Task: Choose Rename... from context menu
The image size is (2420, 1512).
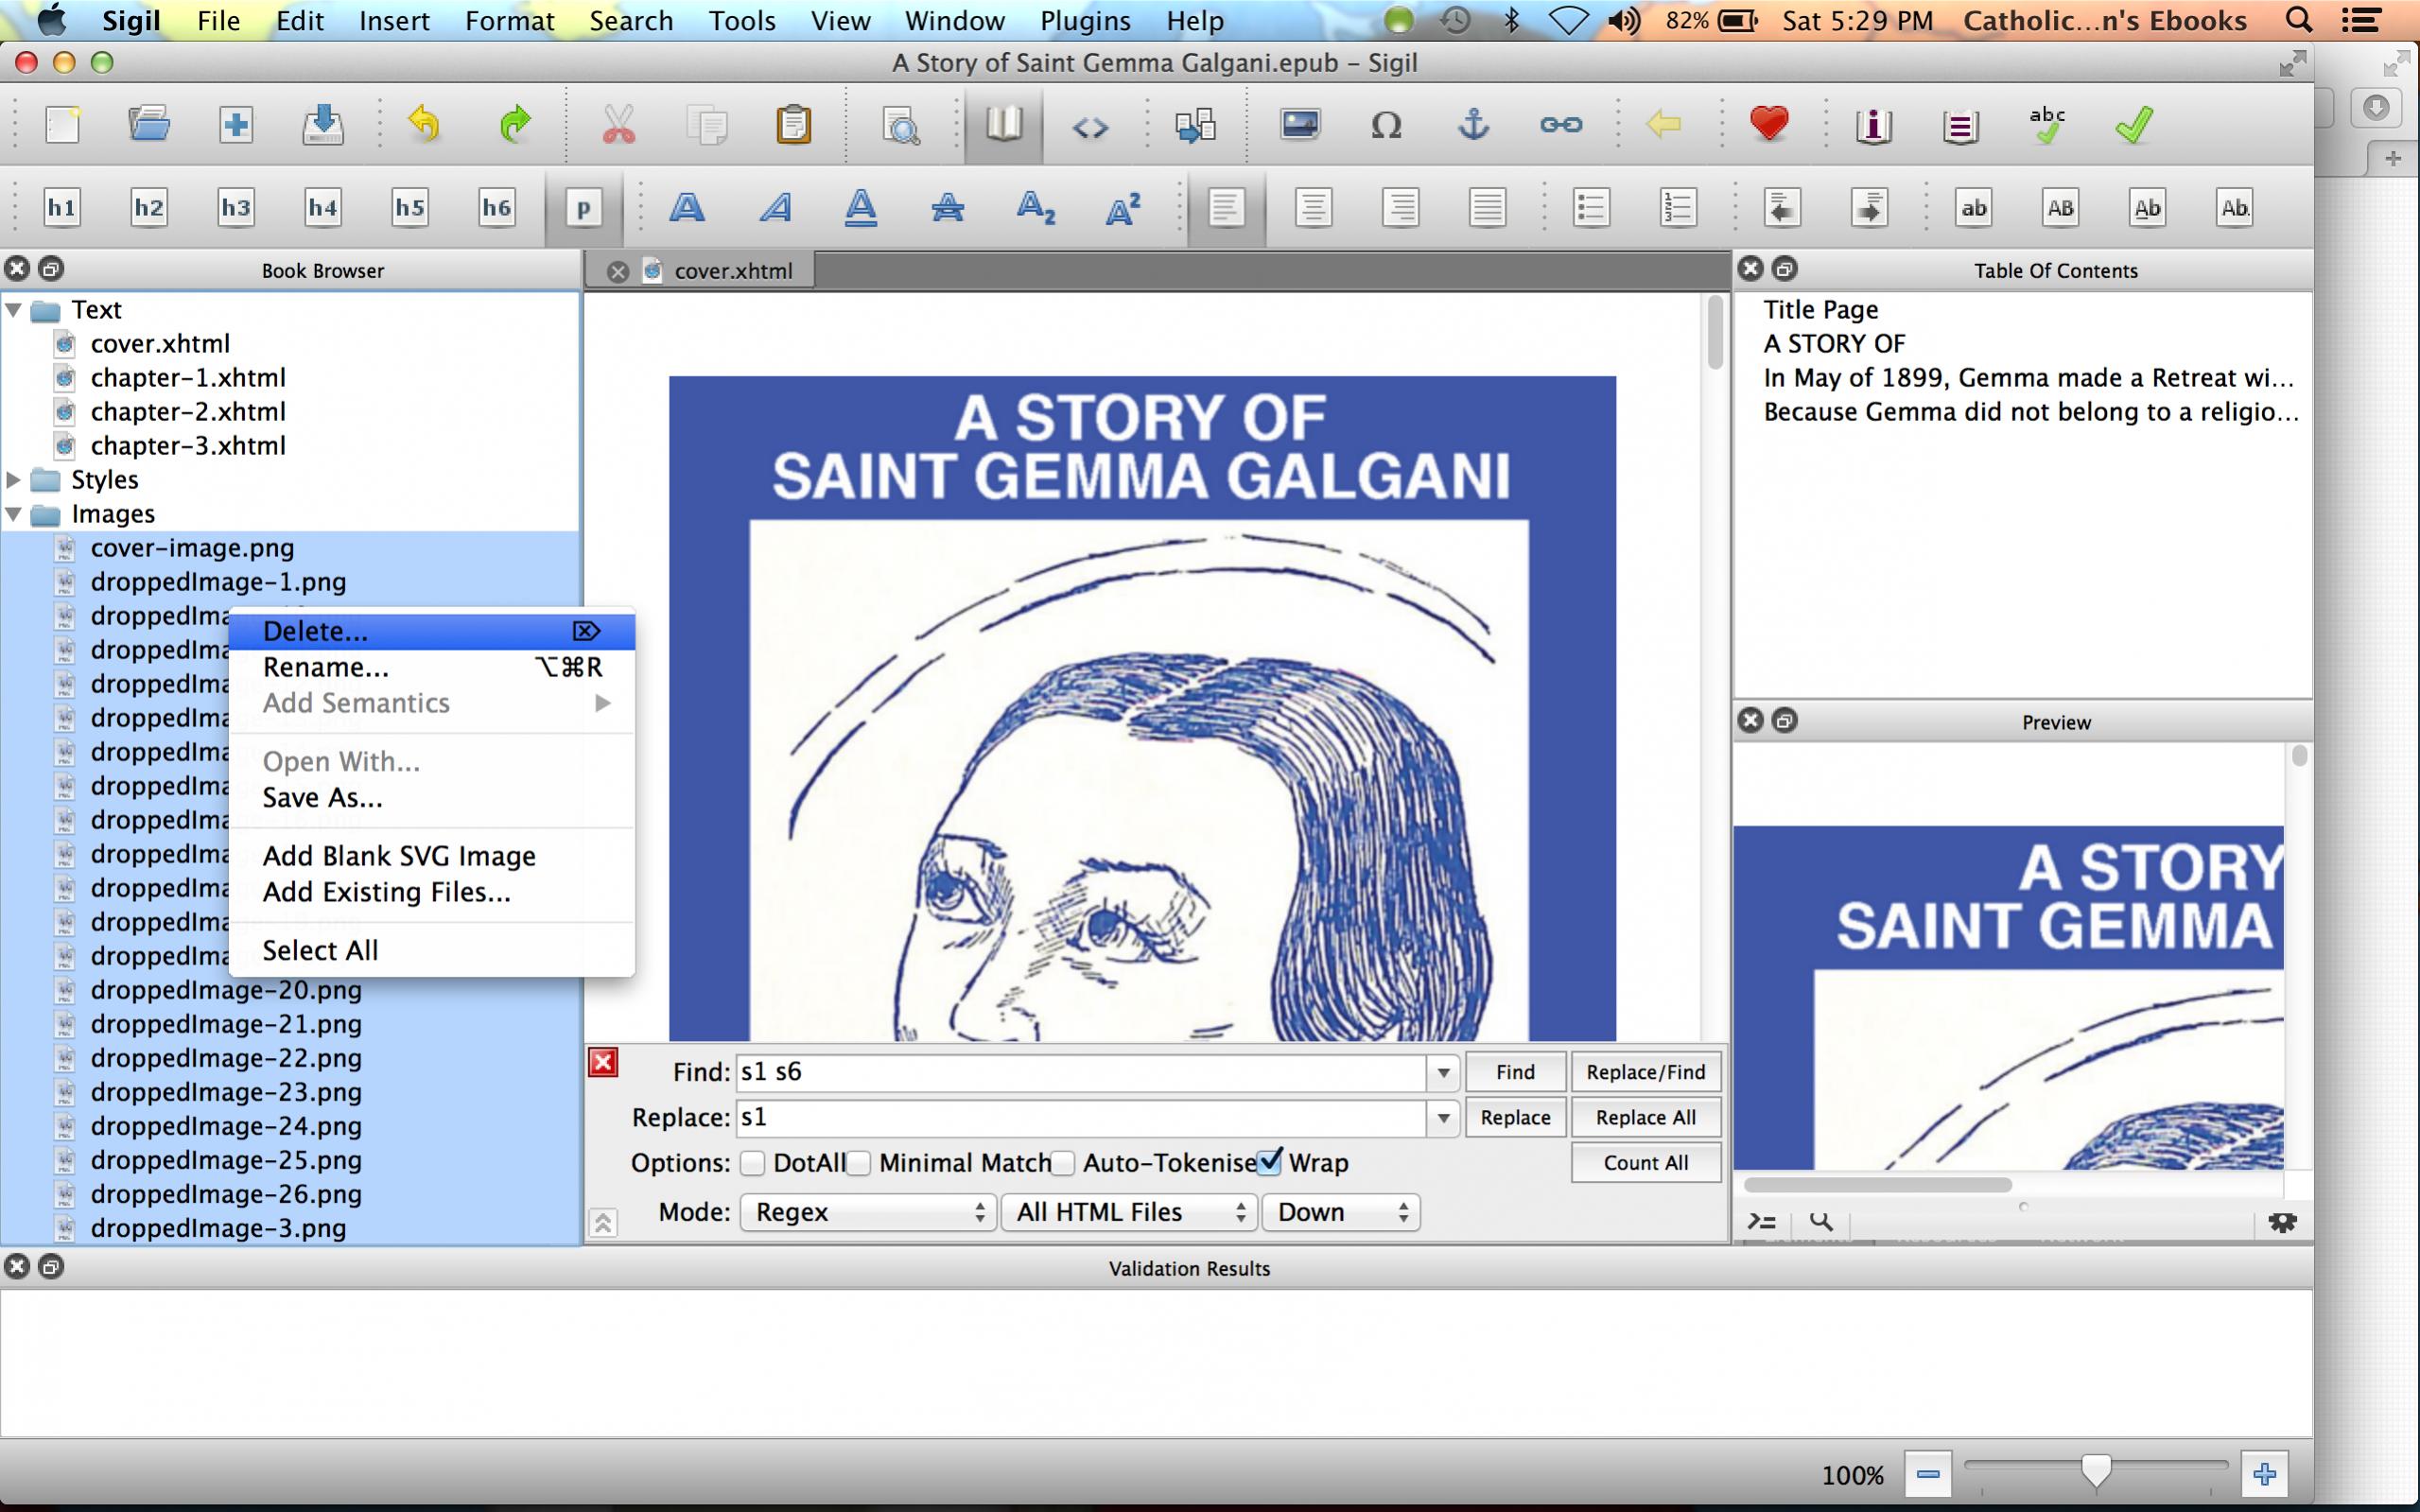Action: [432, 667]
